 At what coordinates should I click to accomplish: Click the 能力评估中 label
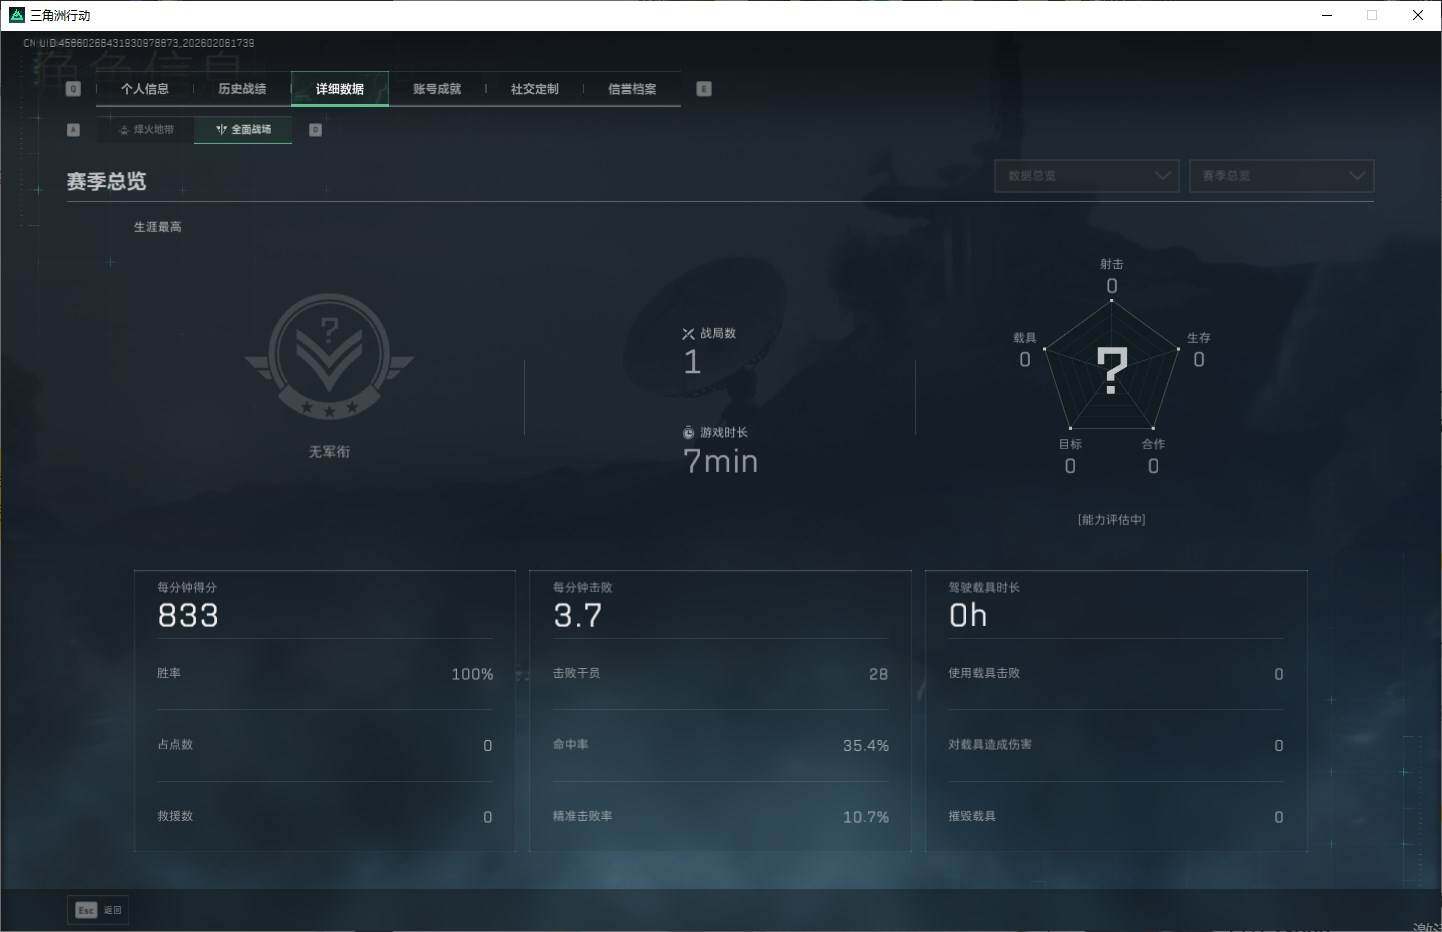(1111, 520)
